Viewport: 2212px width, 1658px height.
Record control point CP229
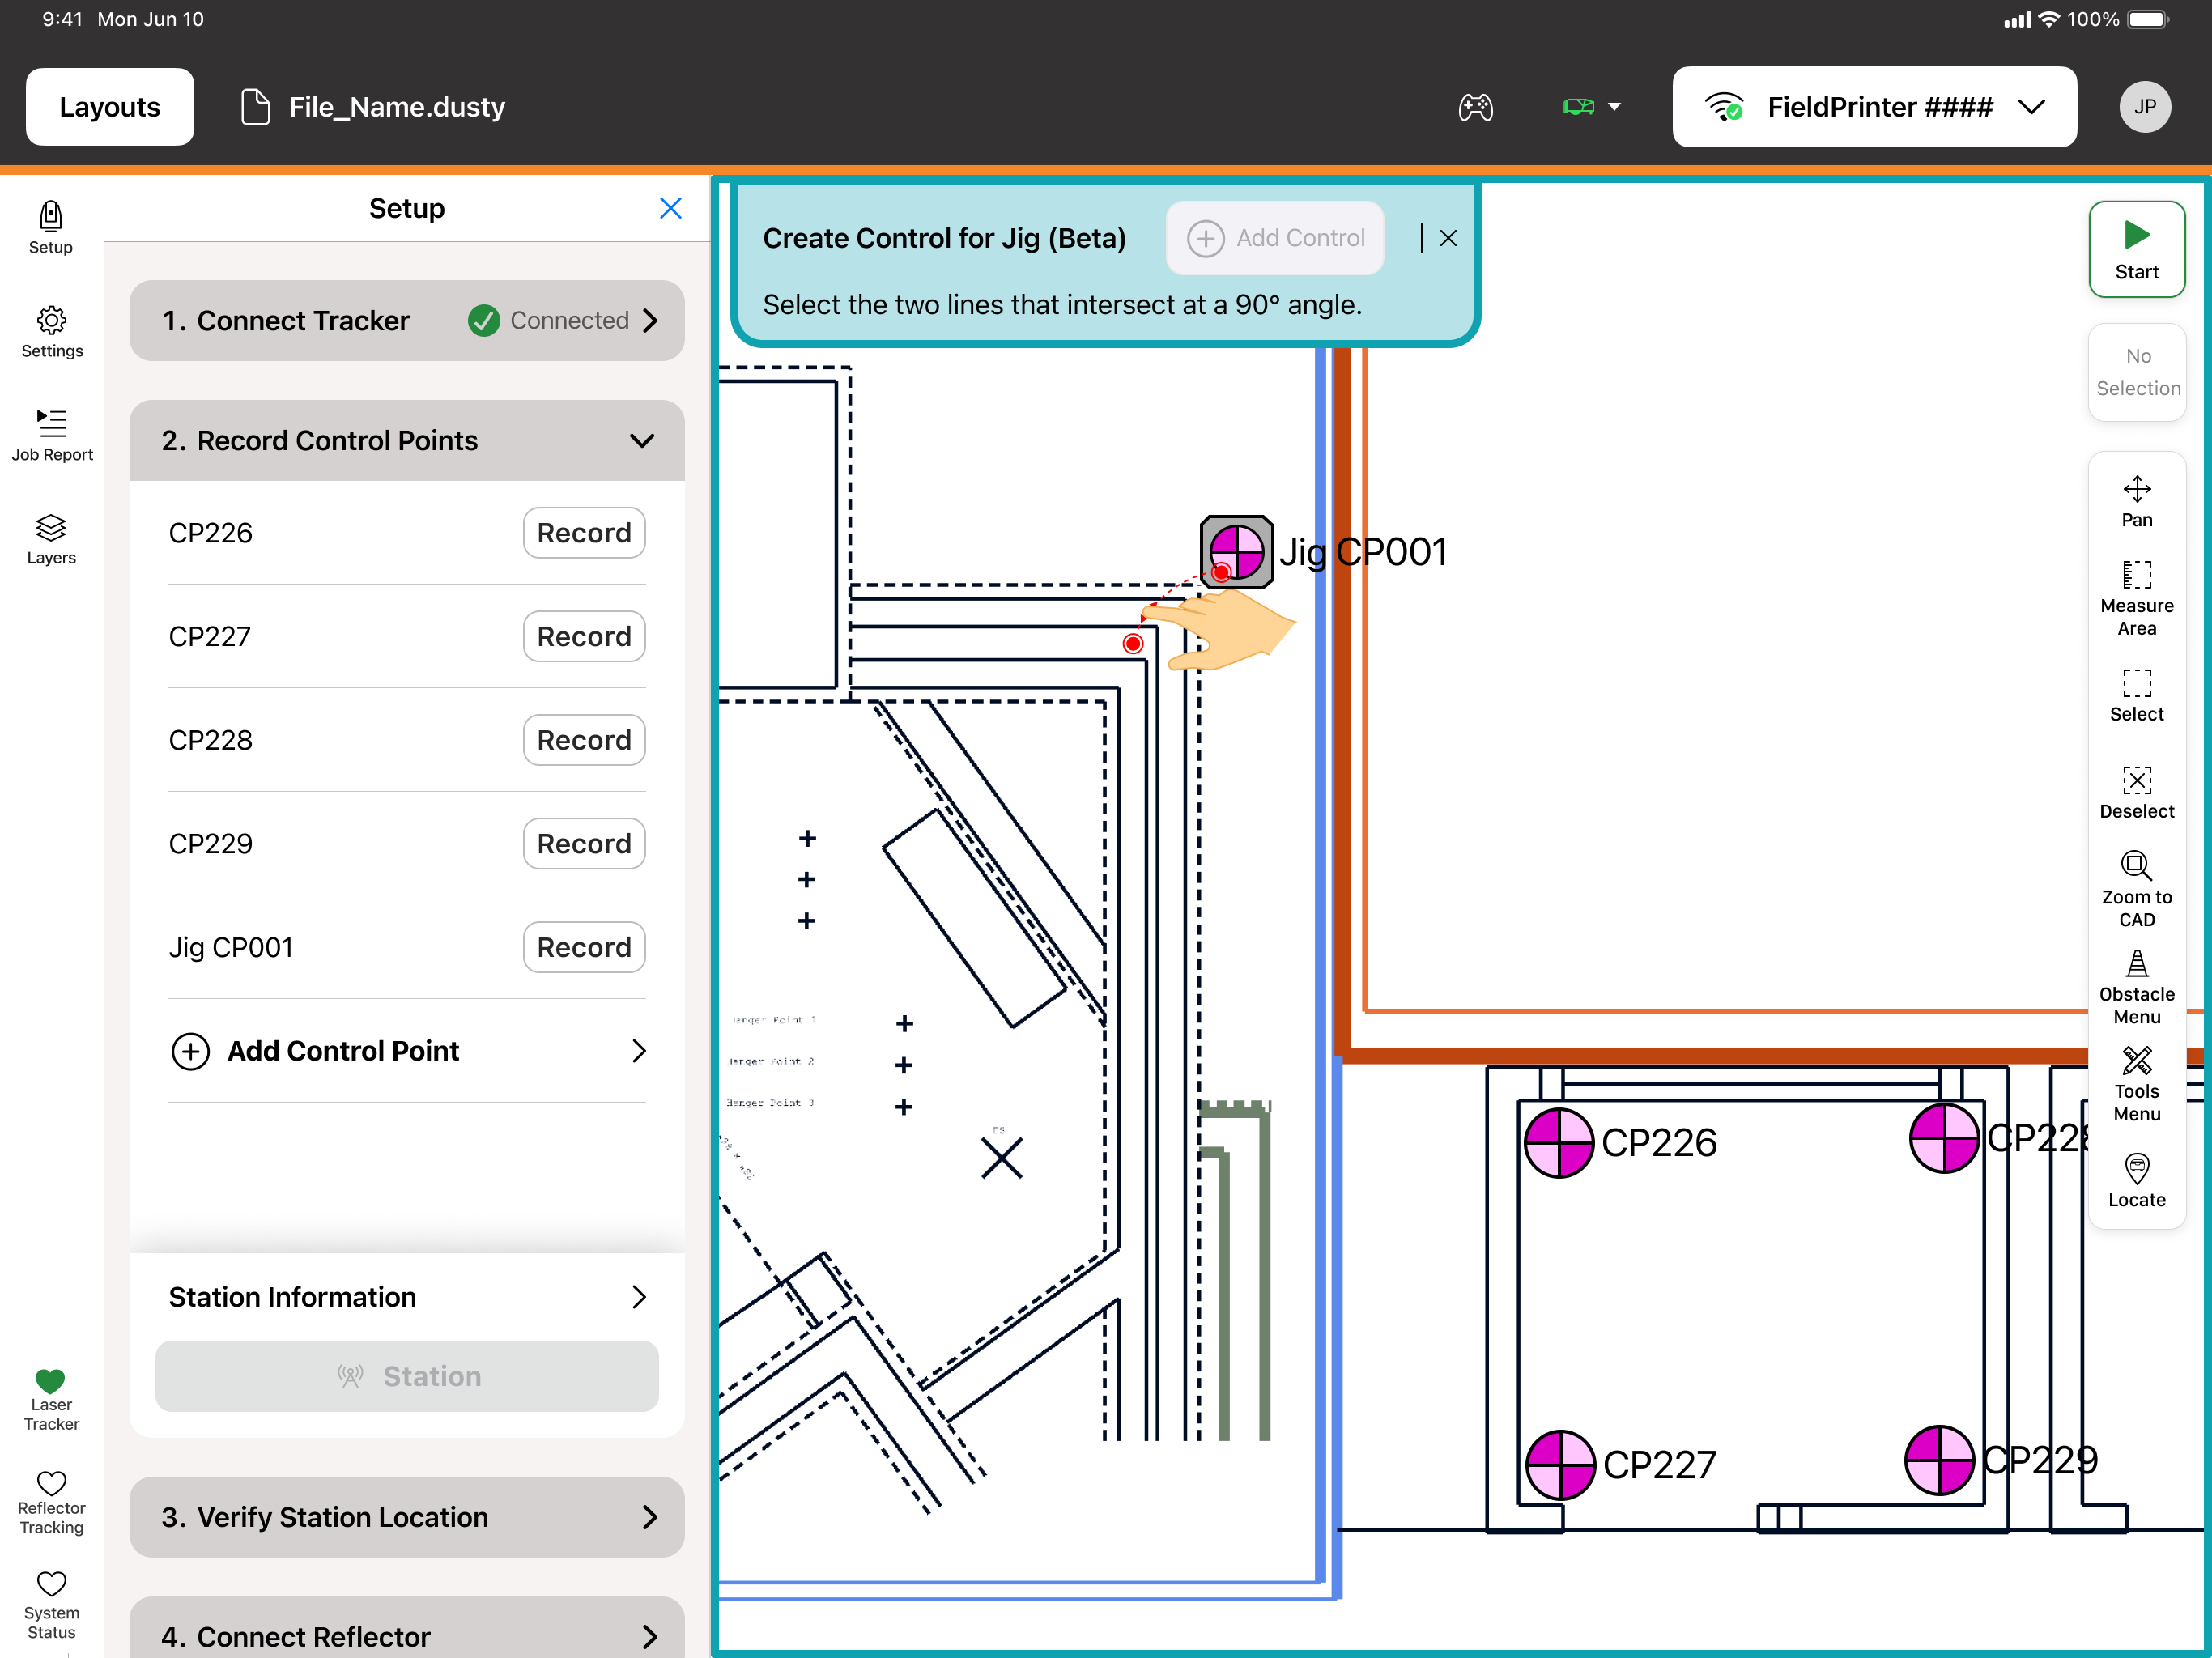tap(584, 843)
